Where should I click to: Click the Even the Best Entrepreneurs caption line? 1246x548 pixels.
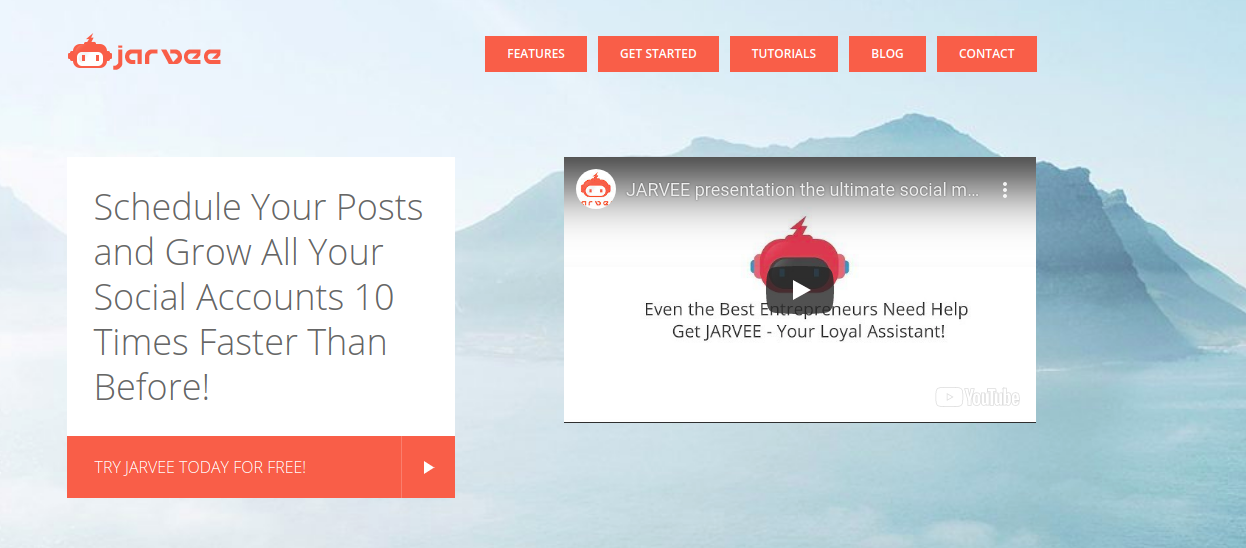(806, 309)
